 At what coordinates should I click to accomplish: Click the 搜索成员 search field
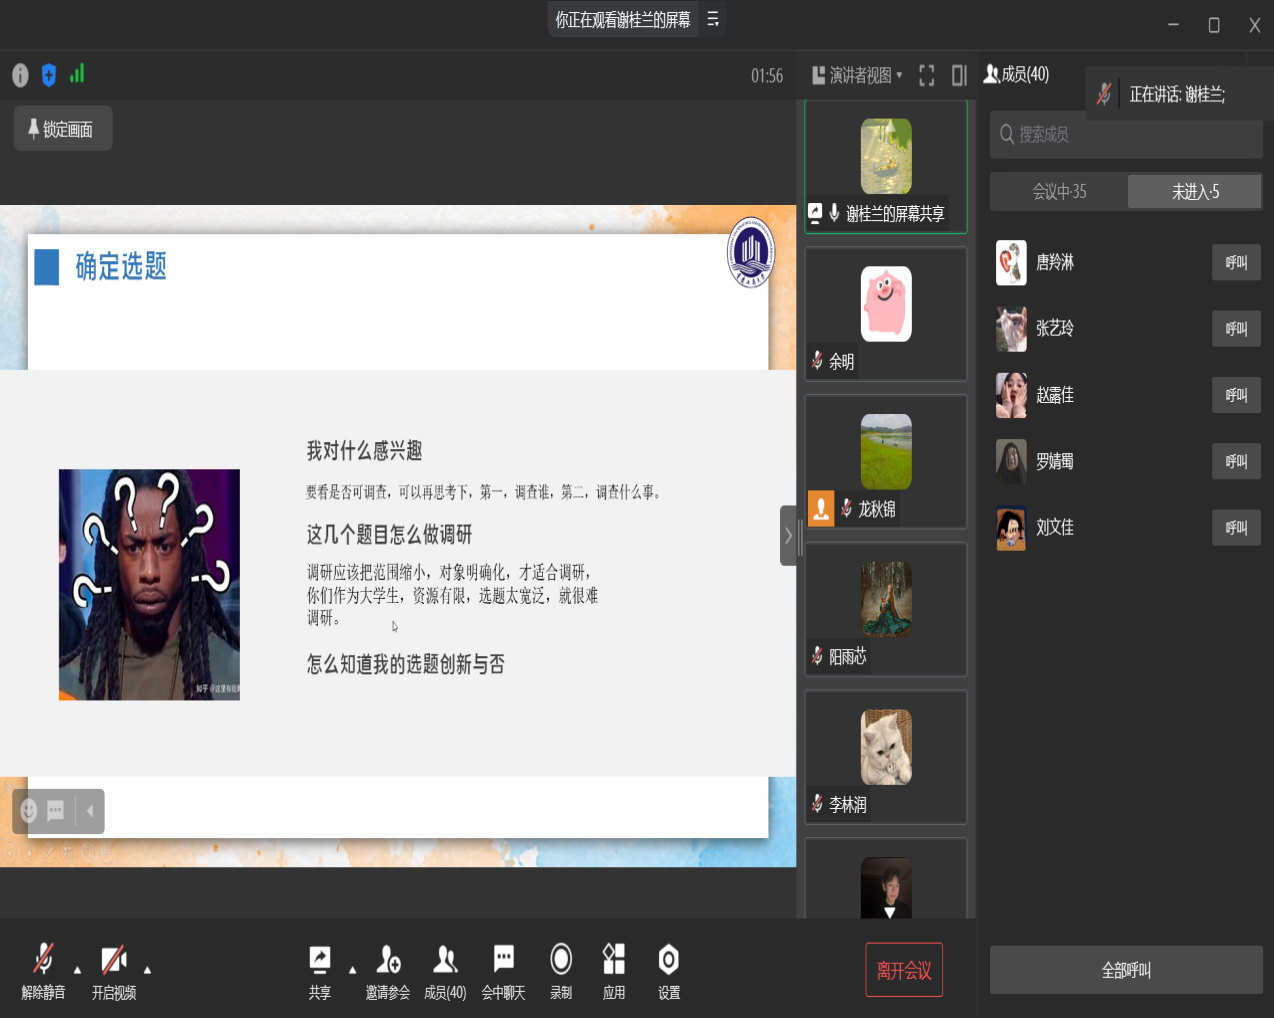pyautogui.click(x=1126, y=135)
